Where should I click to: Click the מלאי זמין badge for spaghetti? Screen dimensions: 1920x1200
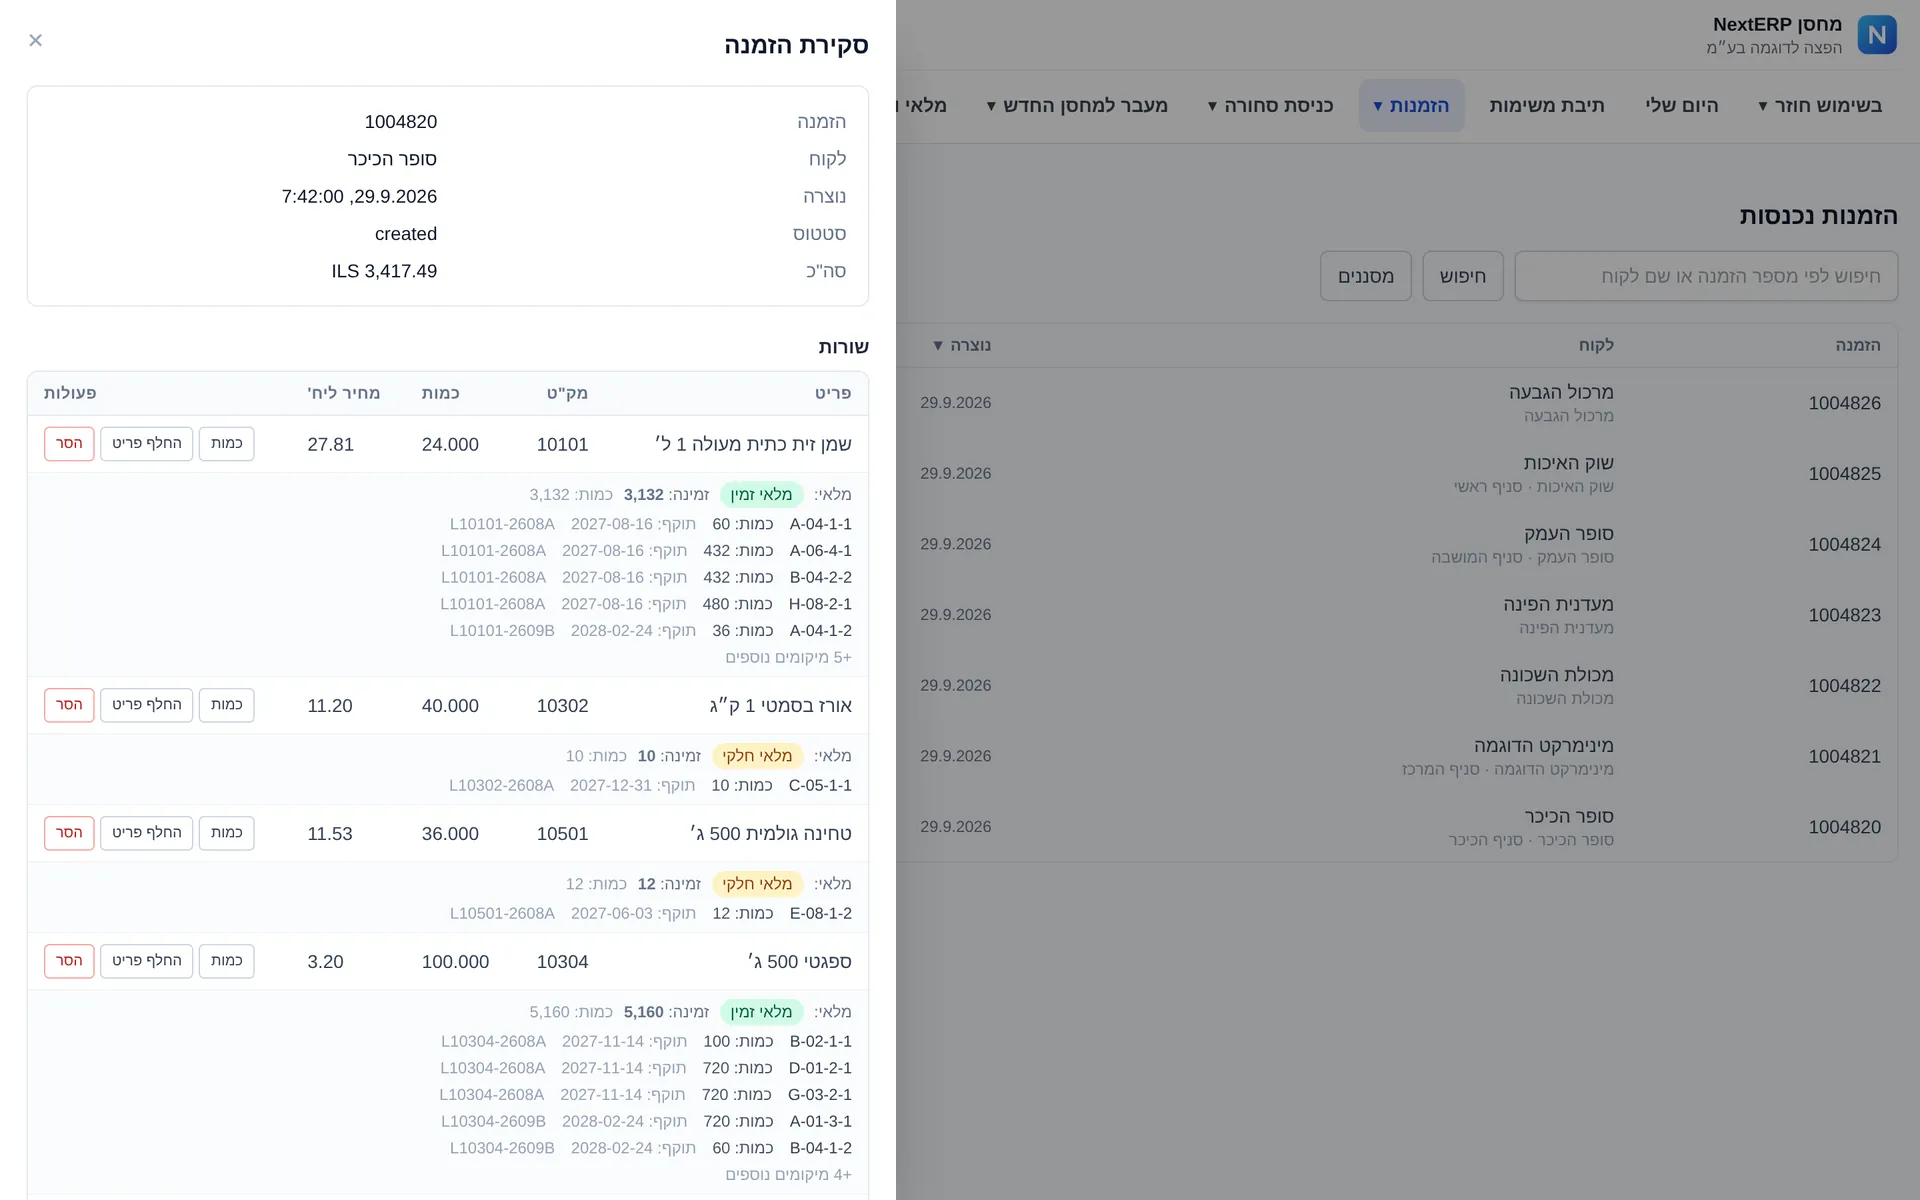761,1012
